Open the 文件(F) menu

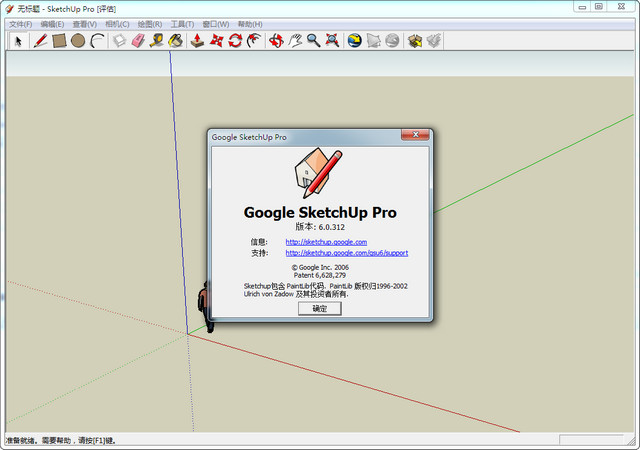[20, 24]
